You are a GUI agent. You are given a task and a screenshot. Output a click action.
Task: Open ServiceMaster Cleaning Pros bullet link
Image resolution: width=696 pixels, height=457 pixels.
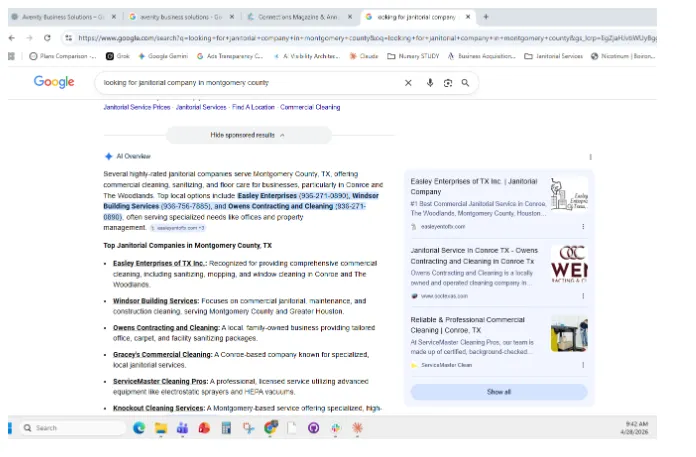click(x=160, y=382)
